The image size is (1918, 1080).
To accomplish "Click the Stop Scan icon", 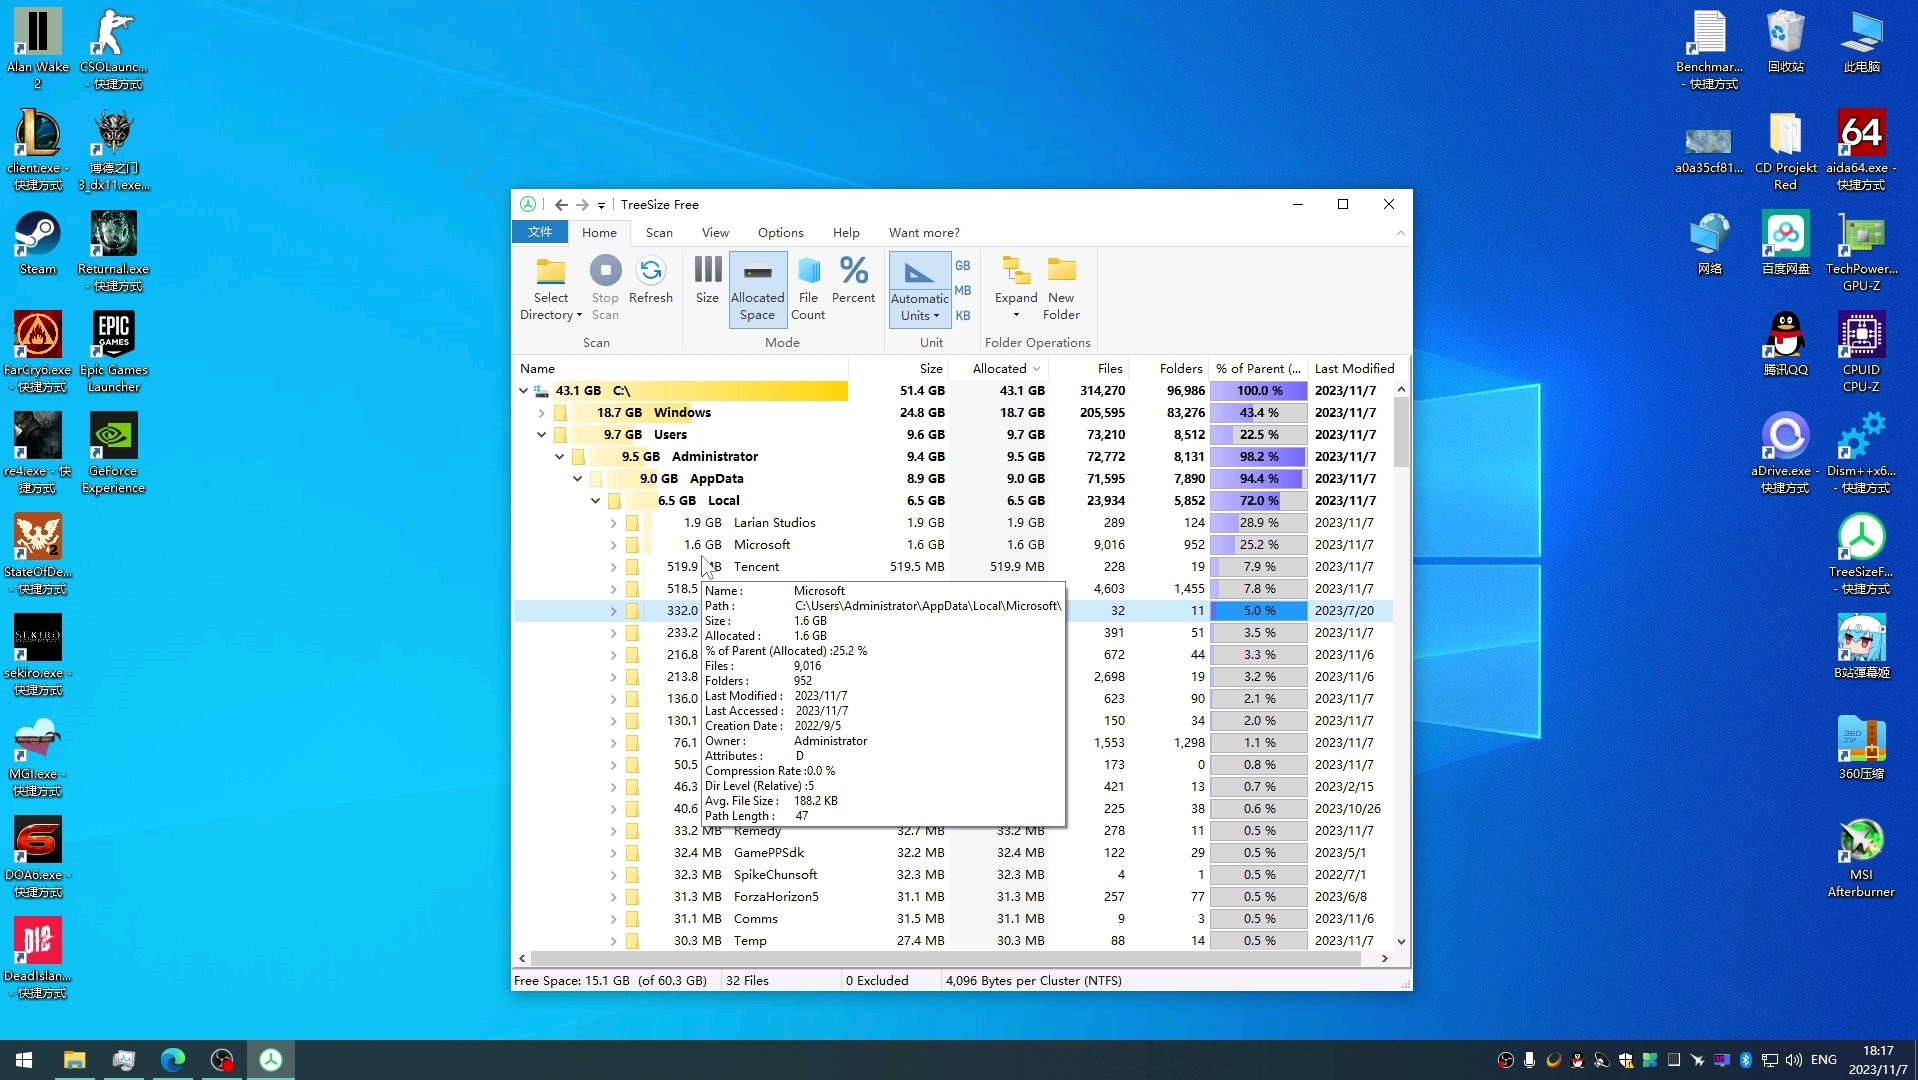I will [605, 271].
